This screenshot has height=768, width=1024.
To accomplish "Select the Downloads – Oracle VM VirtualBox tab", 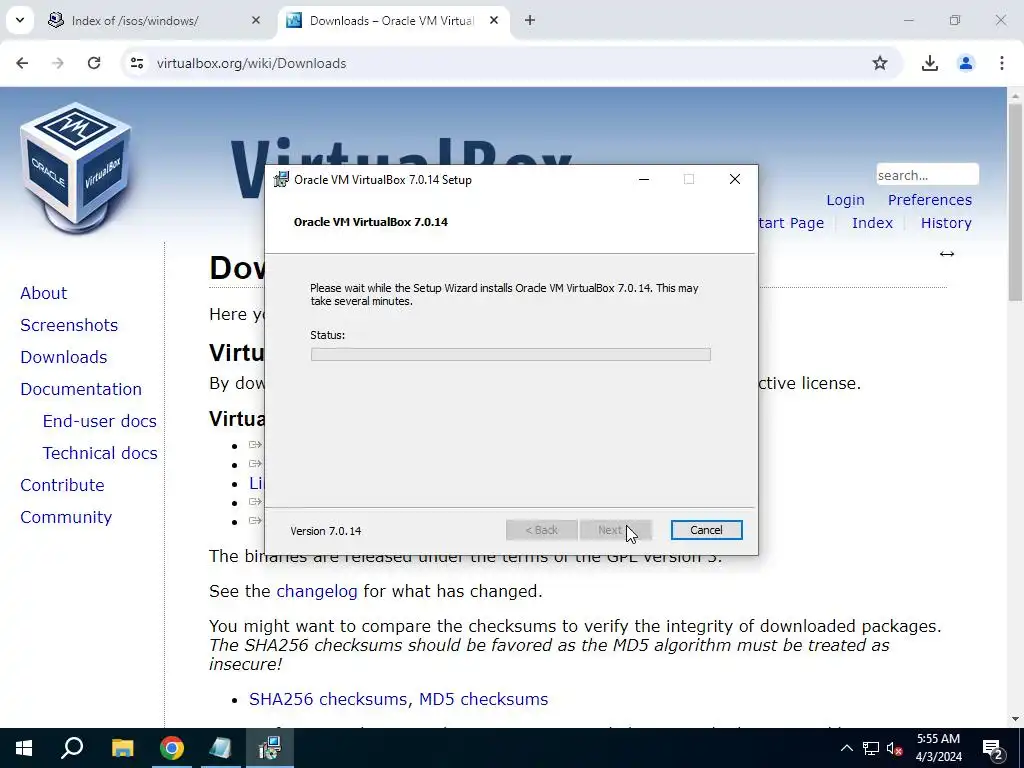I will pyautogui.click(x=391, y=21).
